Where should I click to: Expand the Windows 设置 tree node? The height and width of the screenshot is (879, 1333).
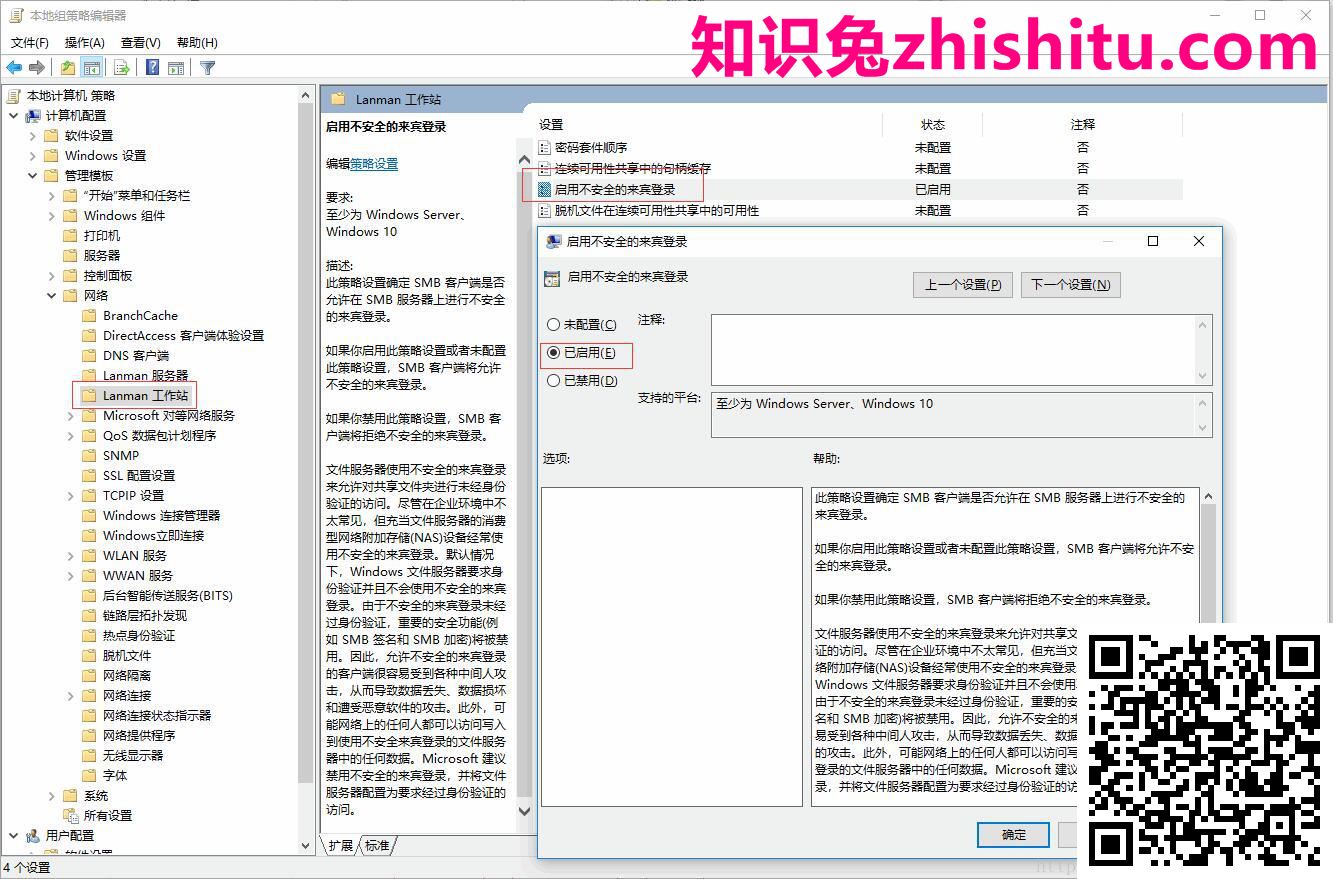click(x=33, y=155)
